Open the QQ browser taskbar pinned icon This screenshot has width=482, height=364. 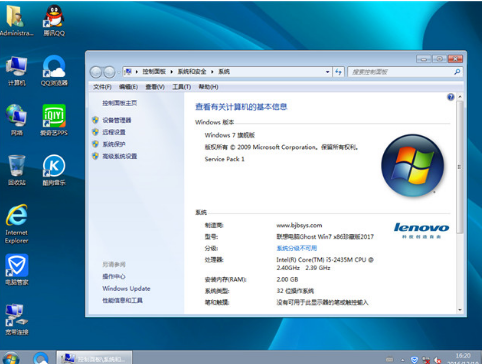41,358
